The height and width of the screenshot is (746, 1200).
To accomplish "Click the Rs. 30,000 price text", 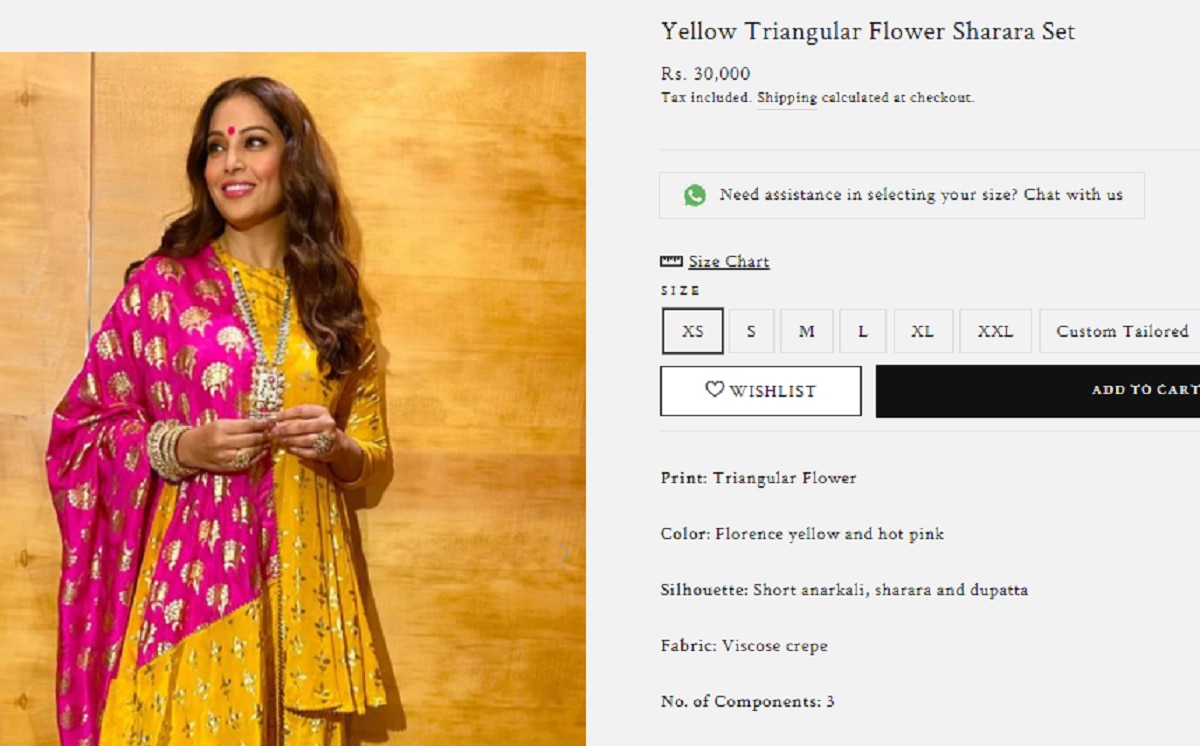I will coord(705,74).
